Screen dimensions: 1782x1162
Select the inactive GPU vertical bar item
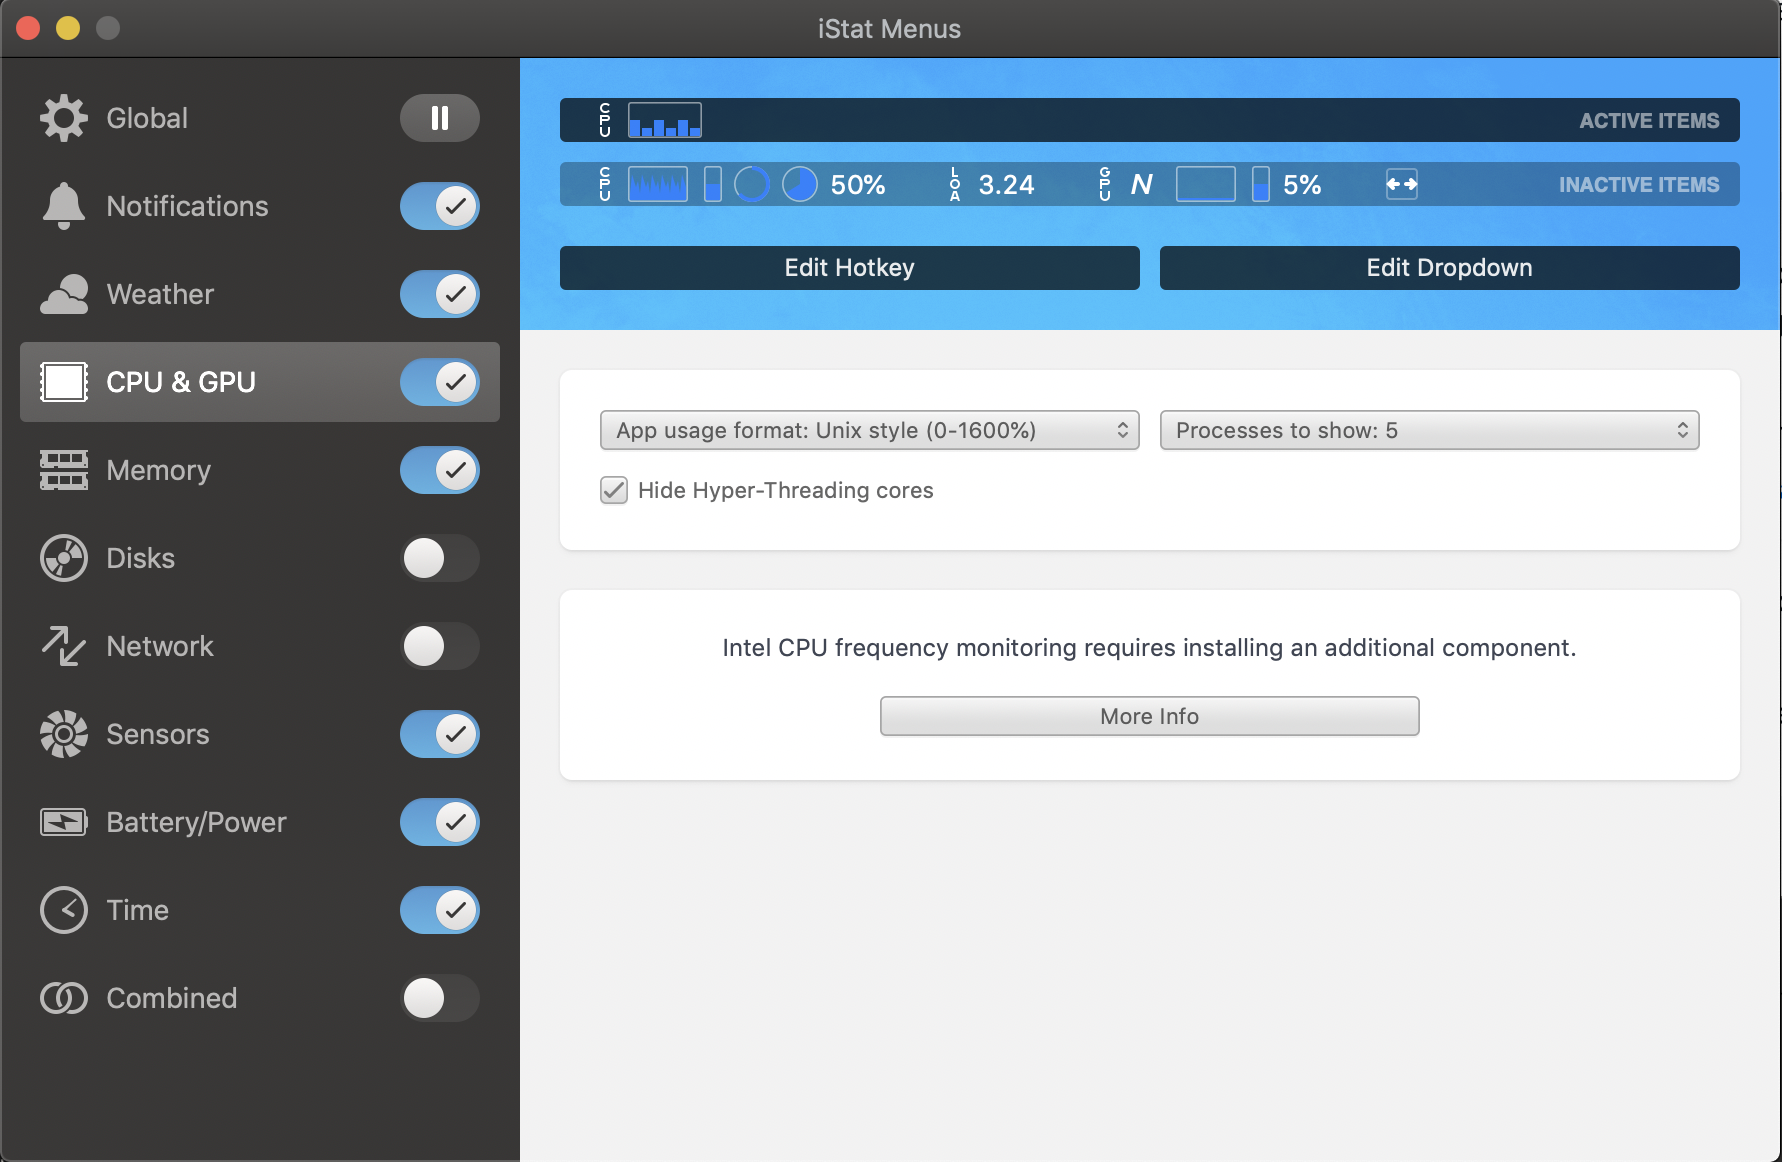1261,184
